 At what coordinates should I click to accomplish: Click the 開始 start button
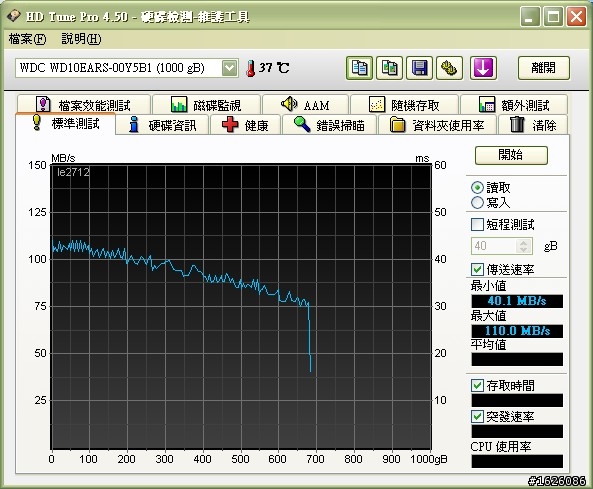point(511,155)
